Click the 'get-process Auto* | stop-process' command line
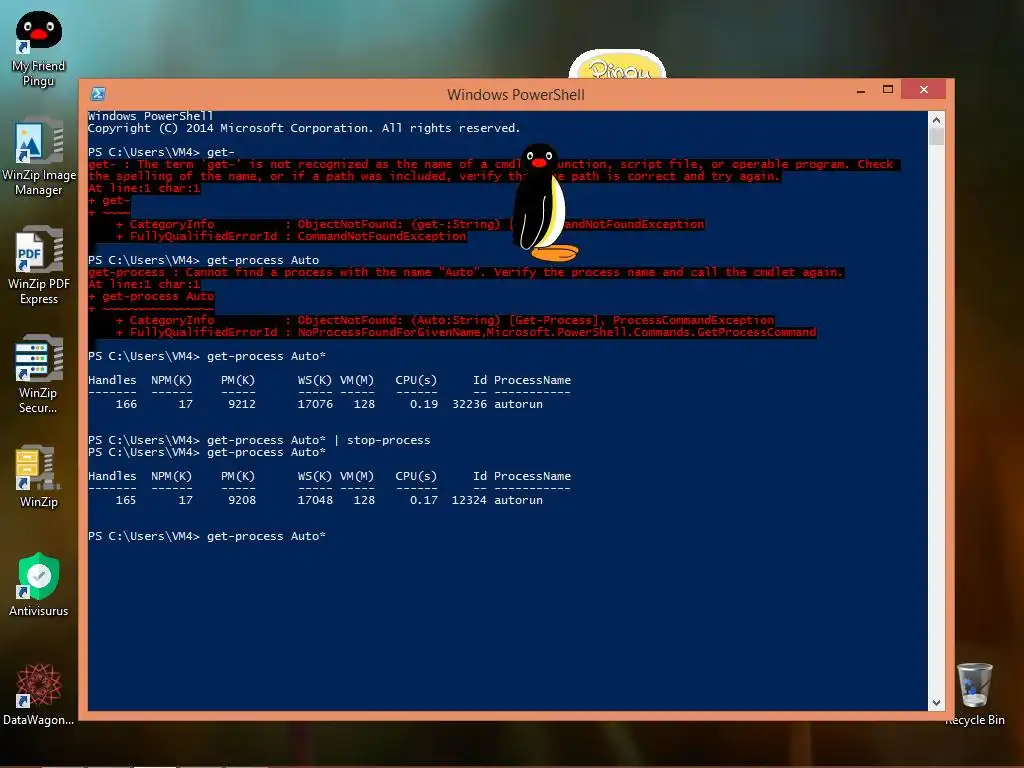Viewport: 1024px width, 768px height. point(259,440)
